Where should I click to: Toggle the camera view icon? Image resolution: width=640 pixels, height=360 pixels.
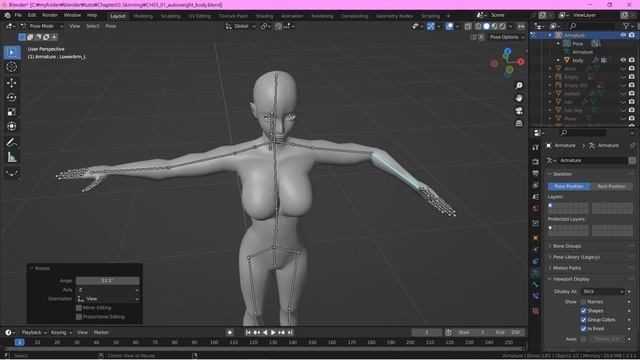point(519,111)
